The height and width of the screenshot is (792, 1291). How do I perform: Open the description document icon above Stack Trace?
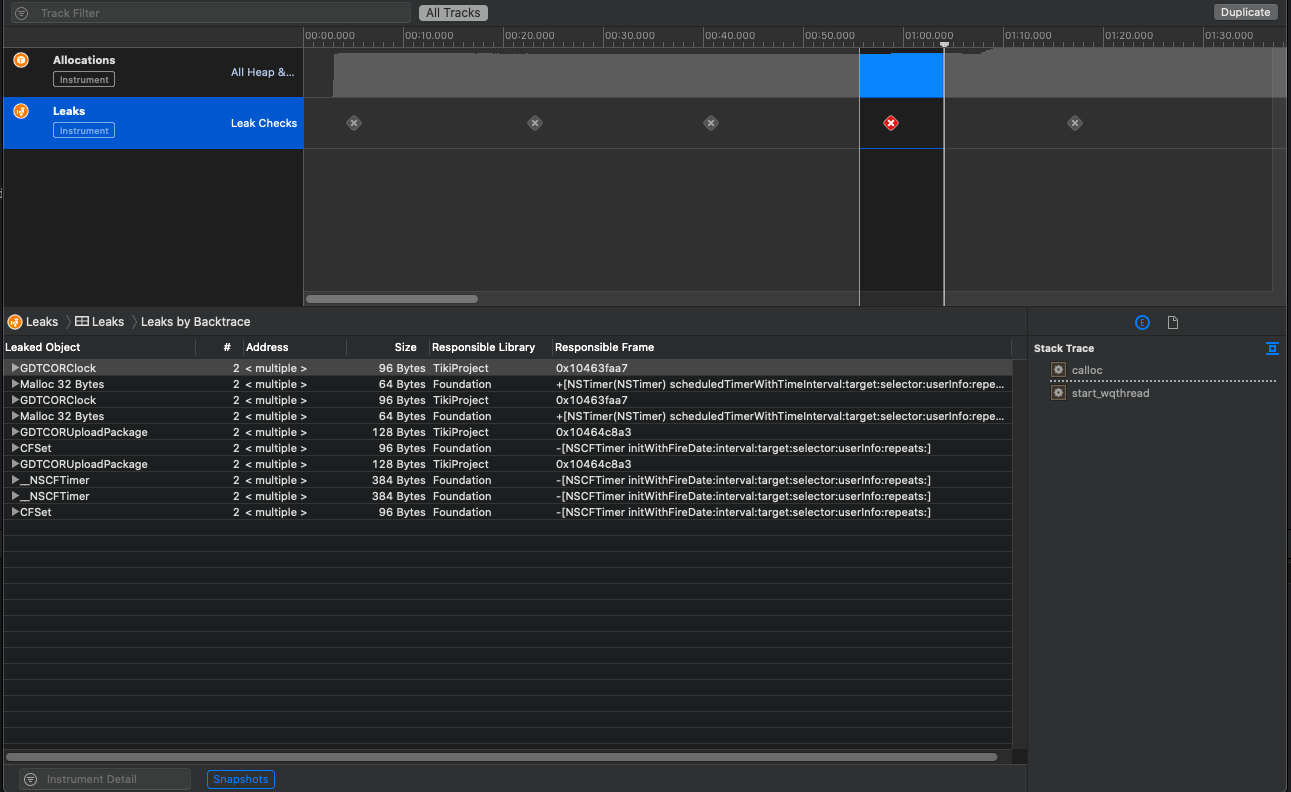[1172, 322]
